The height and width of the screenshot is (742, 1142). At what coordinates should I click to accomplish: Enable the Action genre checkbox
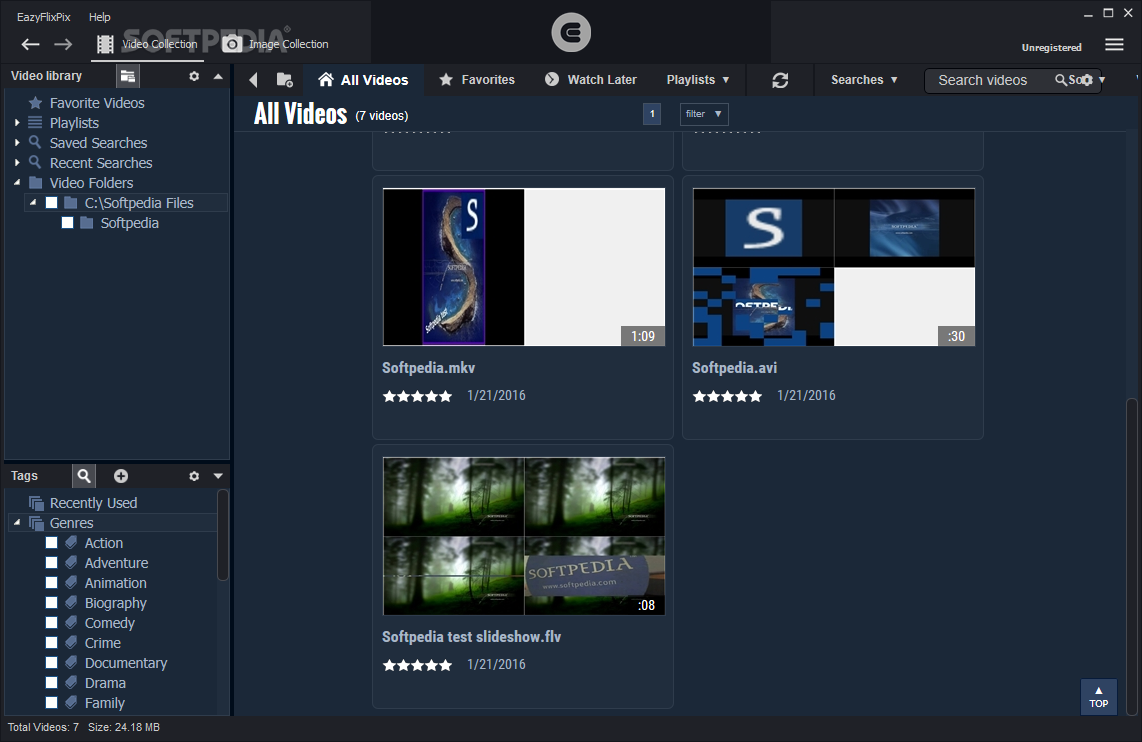52,542
